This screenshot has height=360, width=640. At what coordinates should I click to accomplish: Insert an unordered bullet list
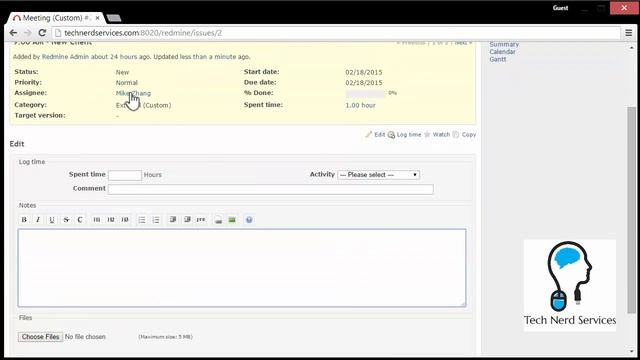[x=142, y=220]
